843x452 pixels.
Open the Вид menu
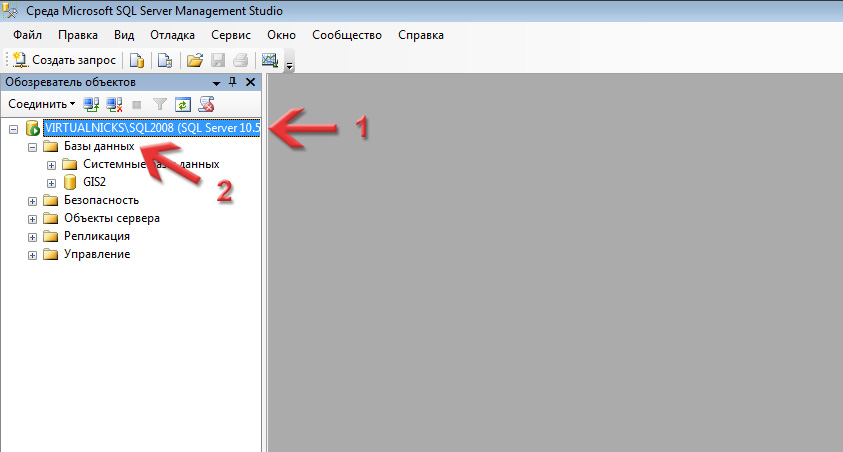pyautogui.click(x=124, y=35)
